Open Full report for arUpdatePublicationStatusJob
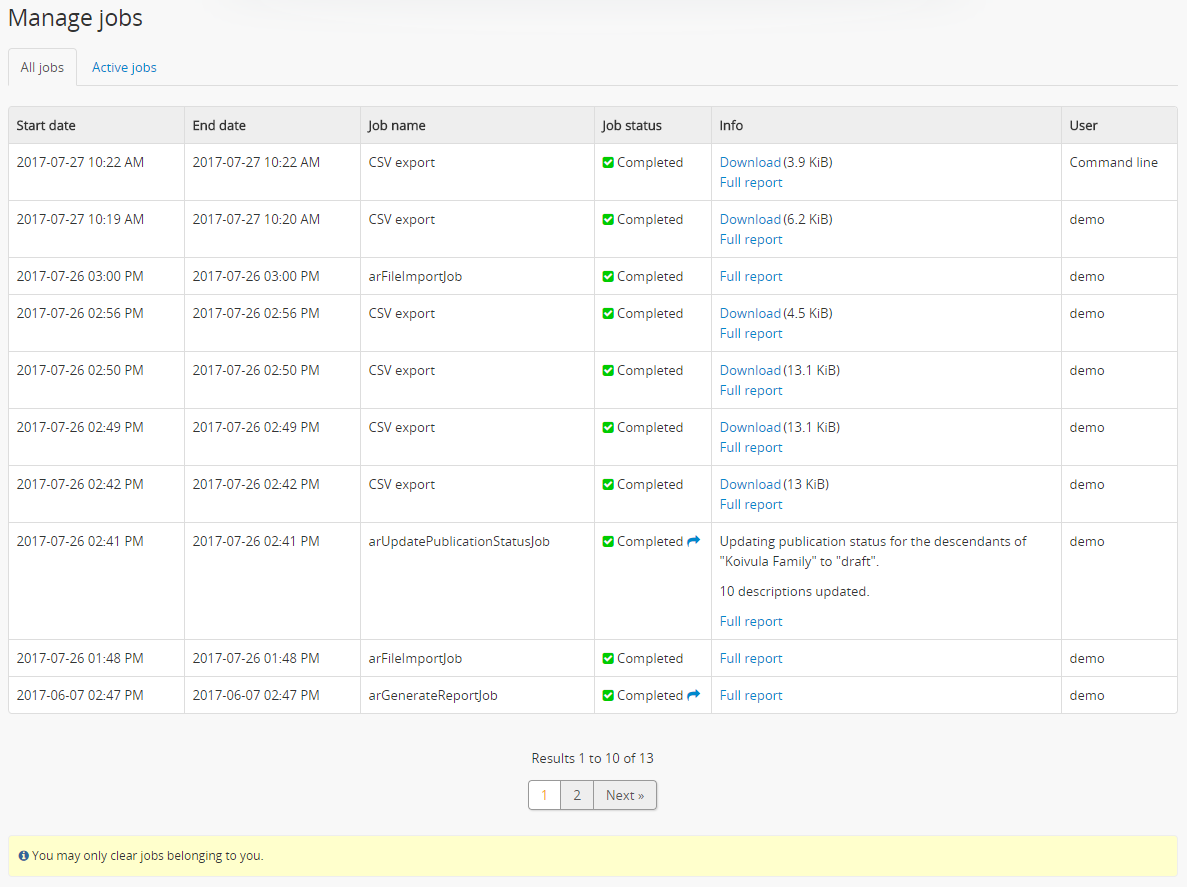Screen dimensions: 1187x887 coord(751,621)
